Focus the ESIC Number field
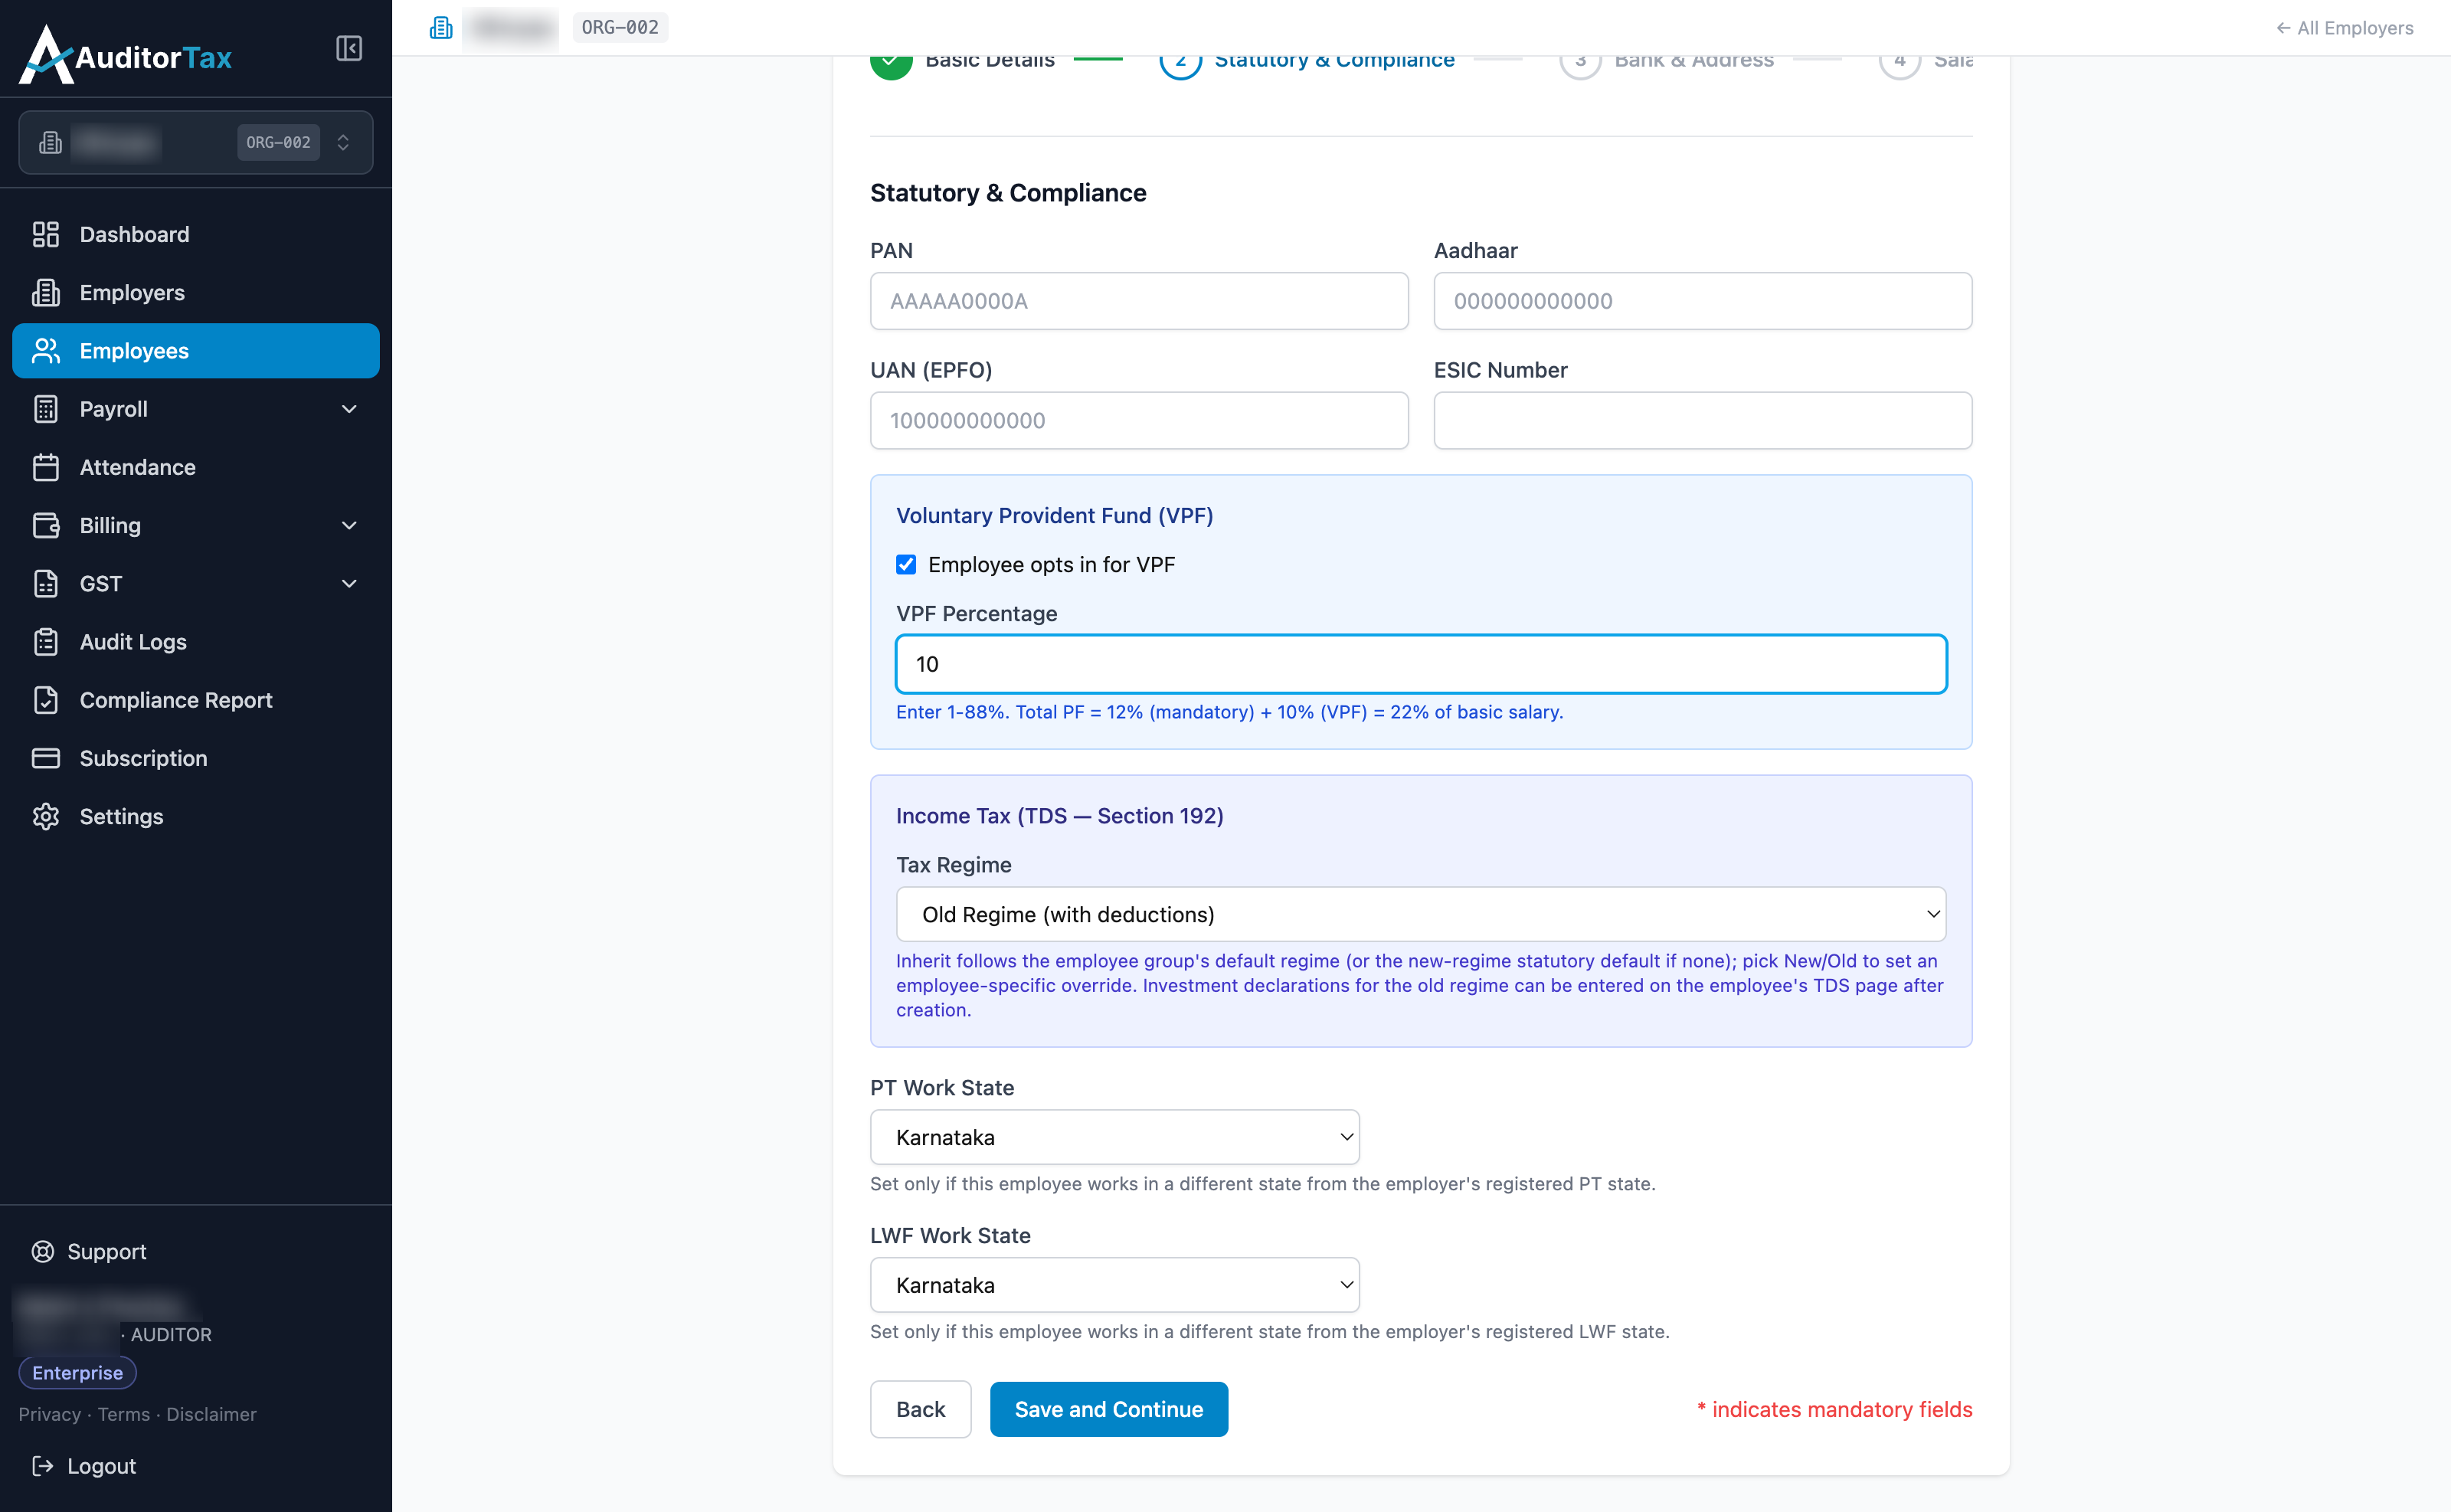The width and height of the screenshot is (2451, 1512). point(1702,420)
